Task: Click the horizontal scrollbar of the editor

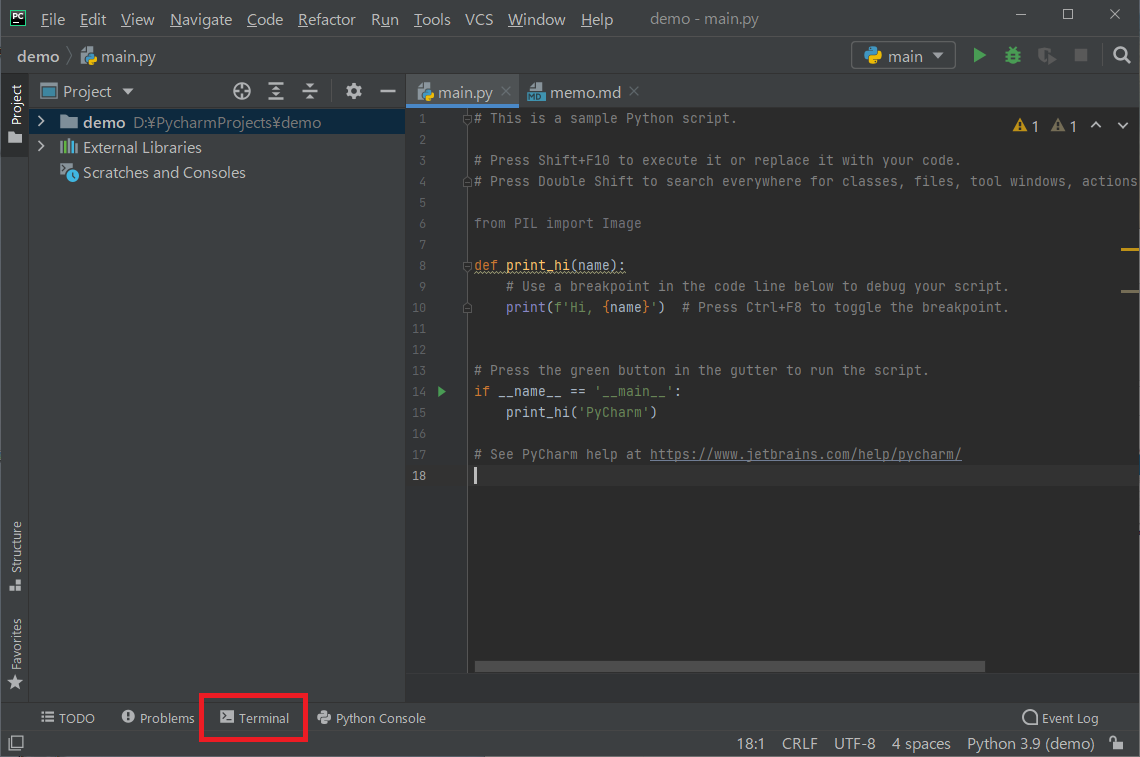Action: (x=729, y=666)
